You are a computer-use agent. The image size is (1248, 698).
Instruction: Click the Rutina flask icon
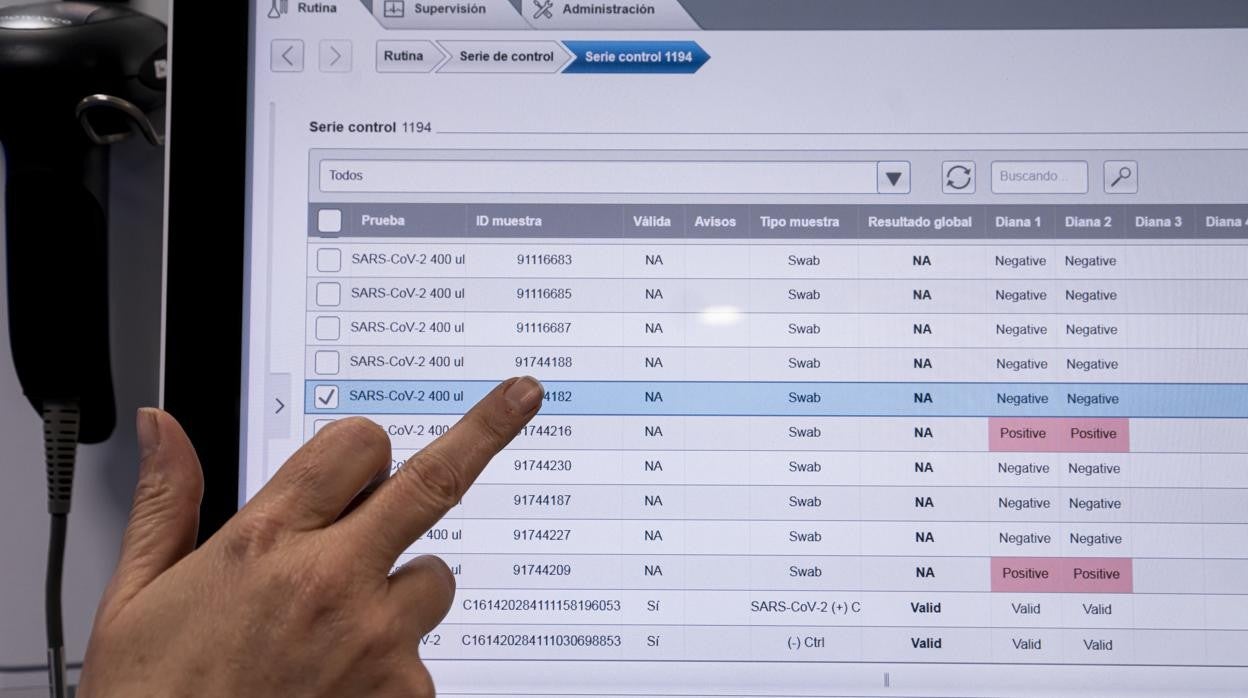(x=277, y=8)
